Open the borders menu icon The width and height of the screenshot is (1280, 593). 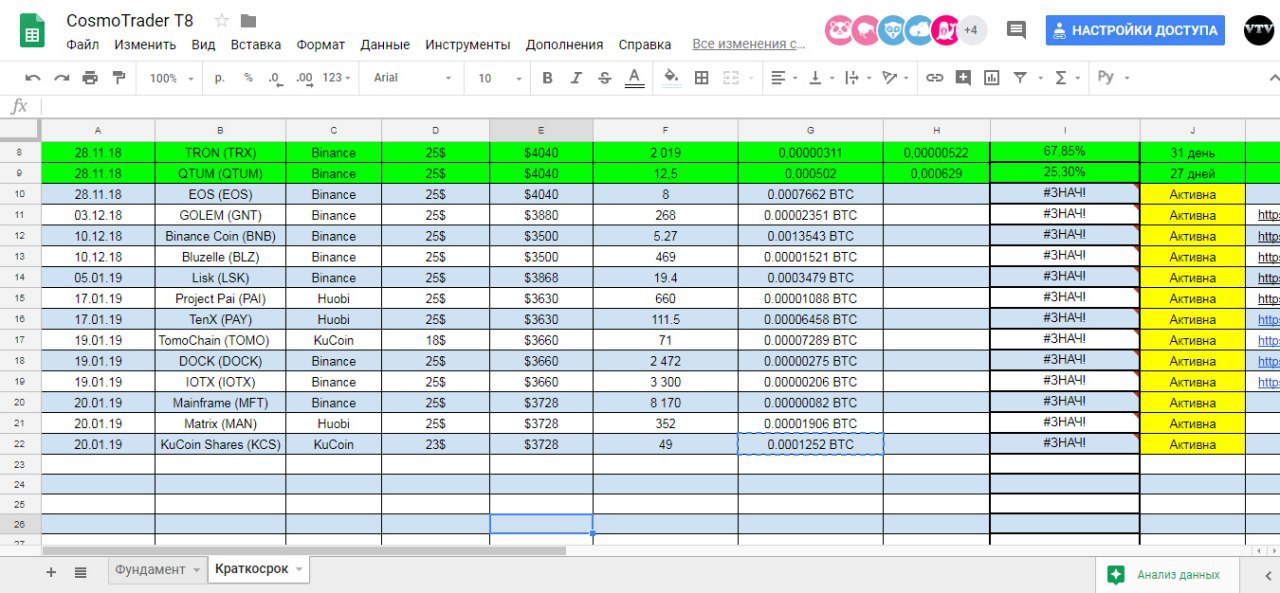702,78
